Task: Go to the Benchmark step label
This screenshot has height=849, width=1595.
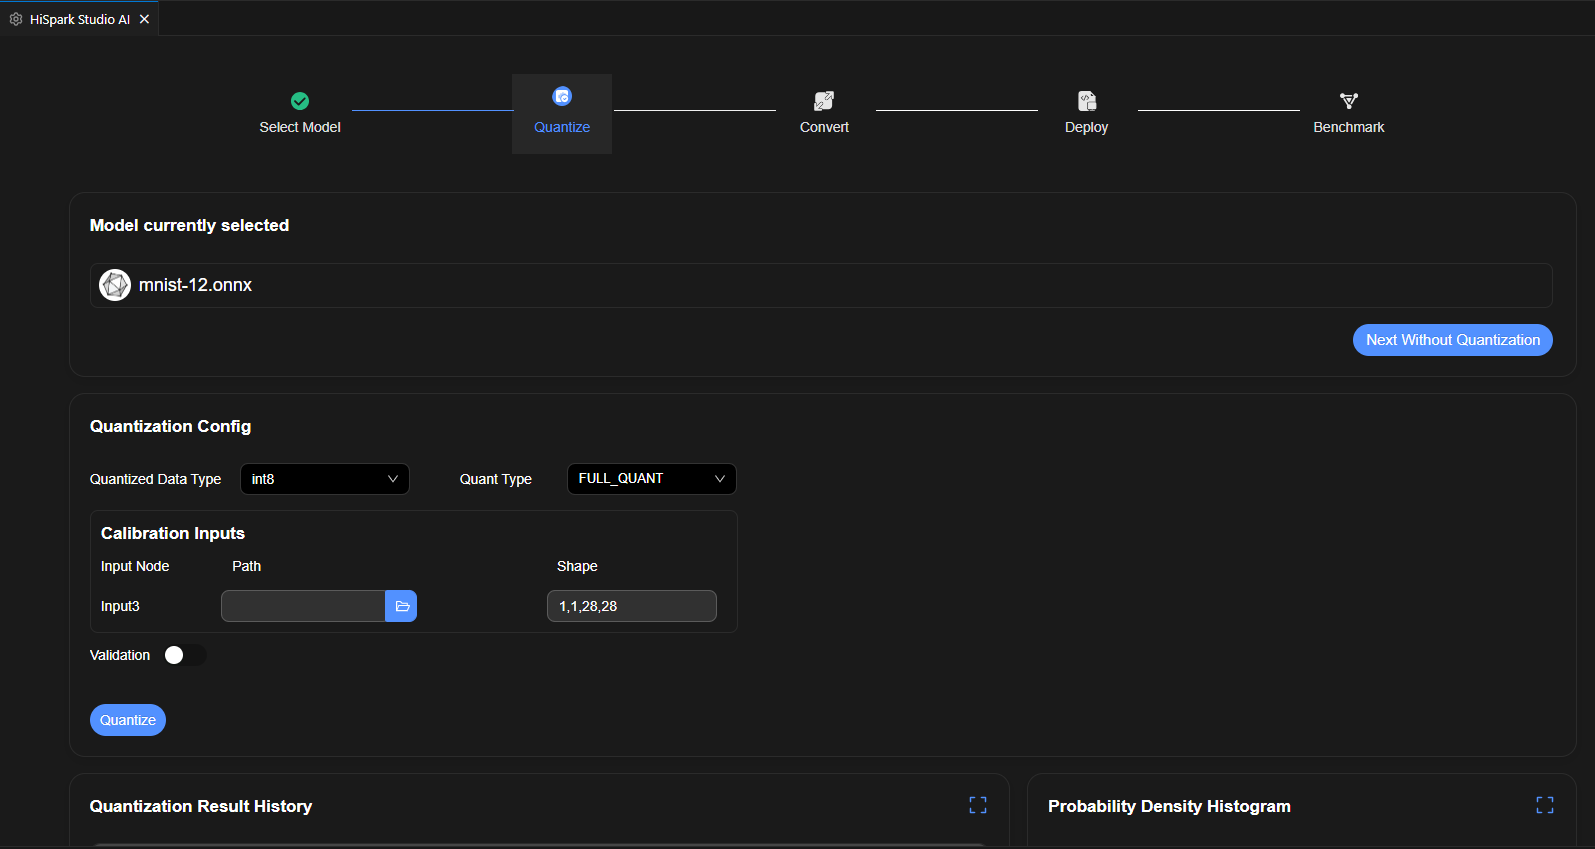Action: [x=1349, y=127]
